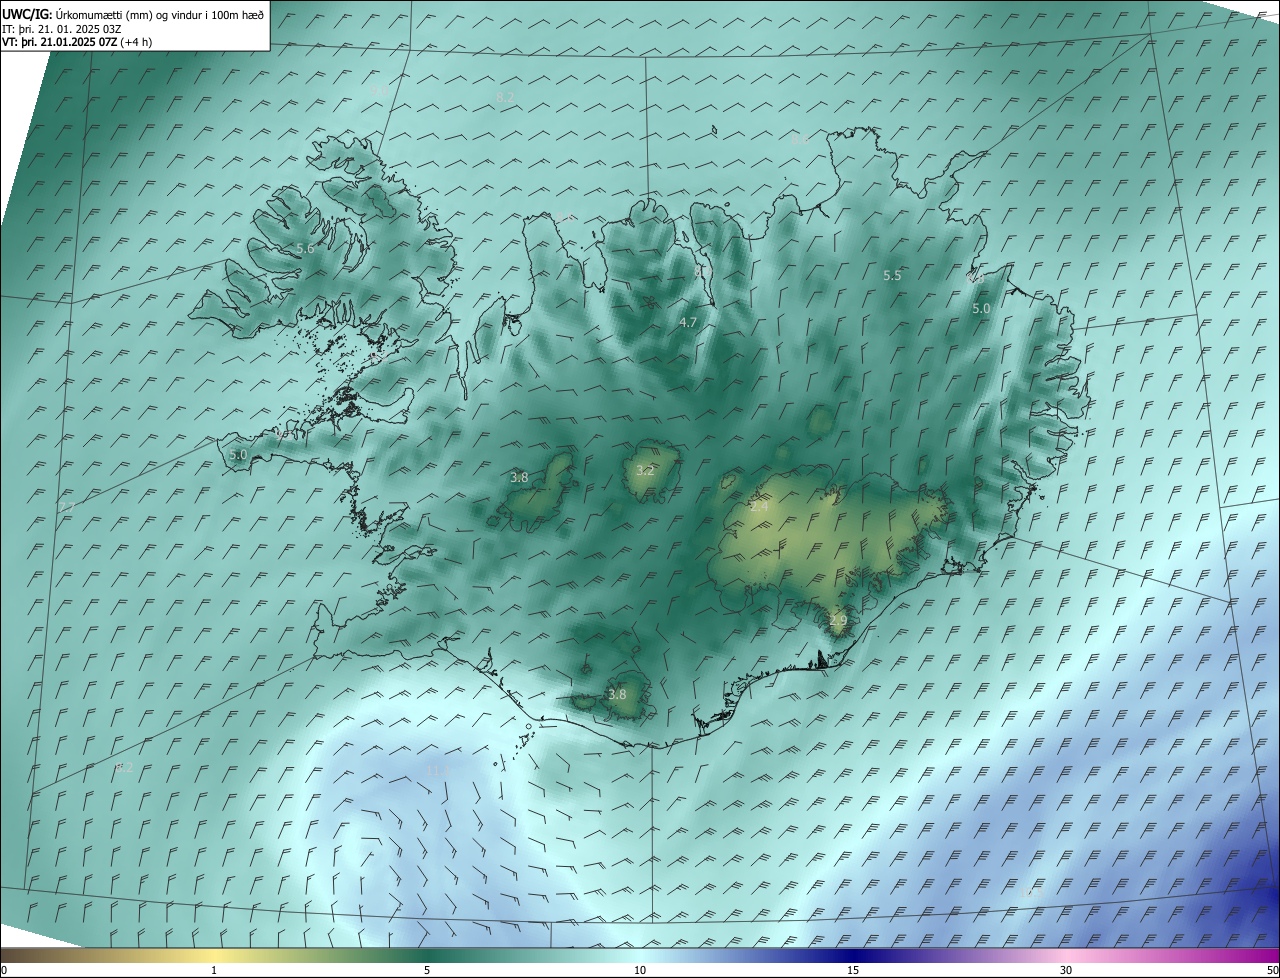Click the 3.2 value on the central glacier

click(645, 470)
